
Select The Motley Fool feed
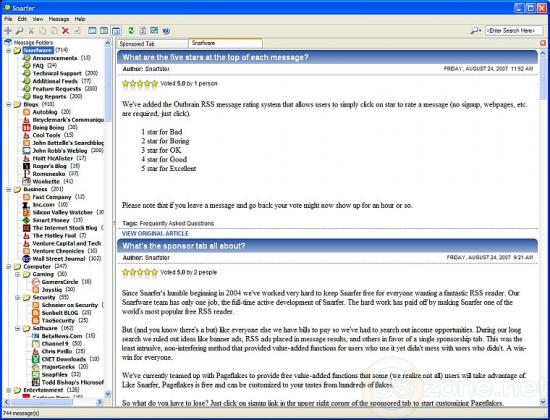click(x=54, y=235)
